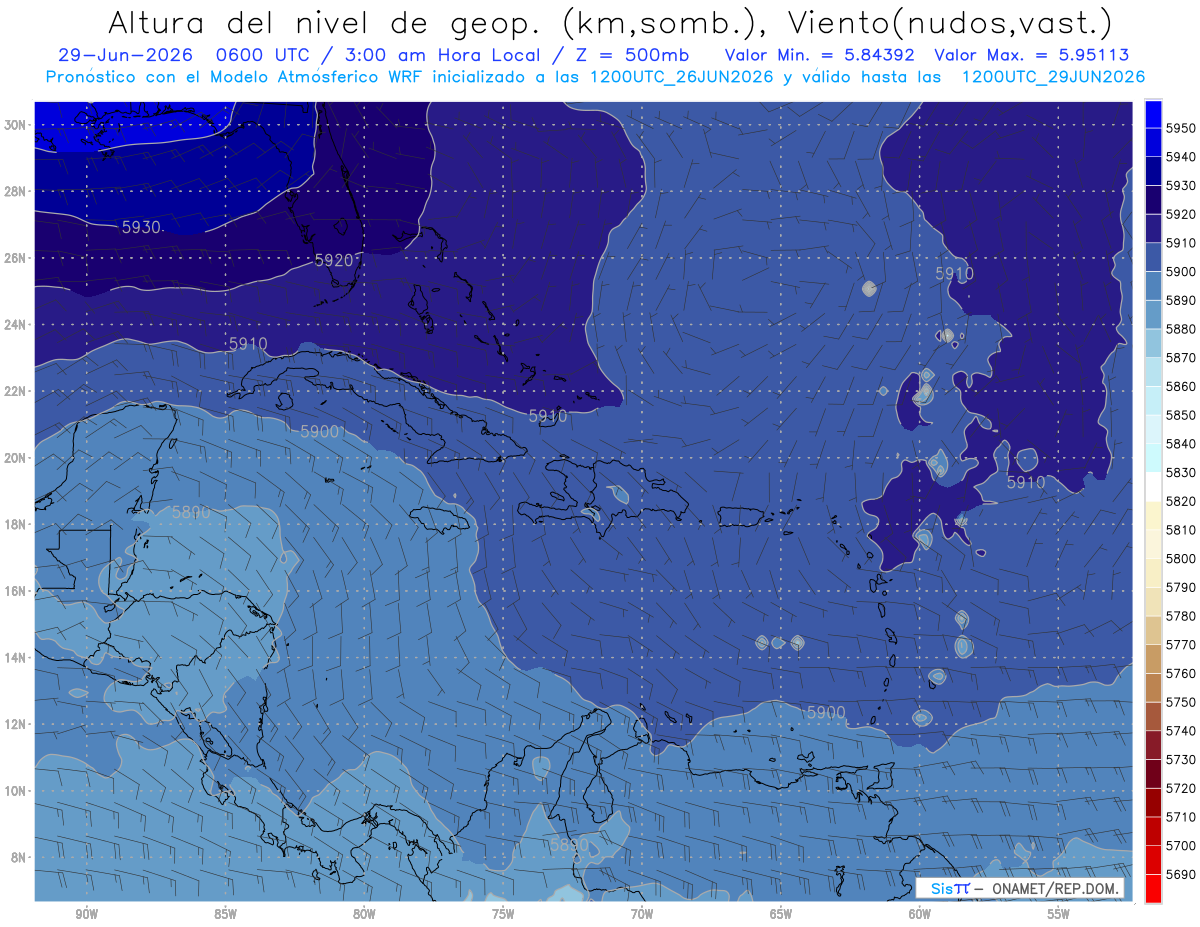The height and width of the screenshot is (927, 1200).
Task: Click the 28N latitude axis label
Action: [x=16, y=191]
